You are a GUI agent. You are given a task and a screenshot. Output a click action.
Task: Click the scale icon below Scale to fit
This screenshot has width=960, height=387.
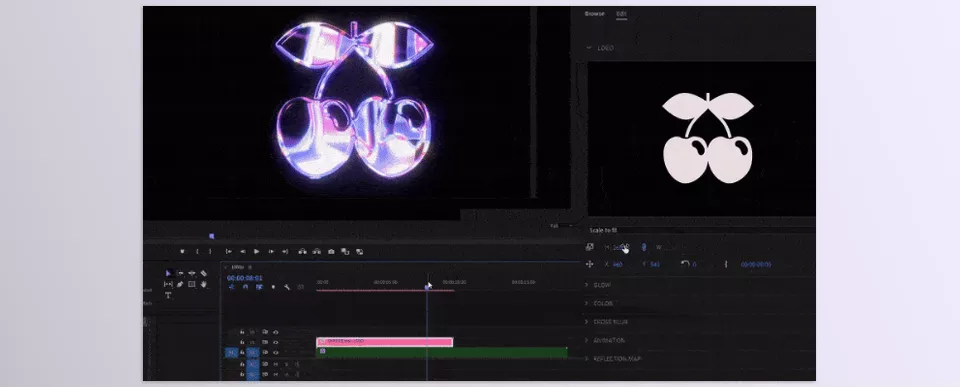[x=590, y=247]
